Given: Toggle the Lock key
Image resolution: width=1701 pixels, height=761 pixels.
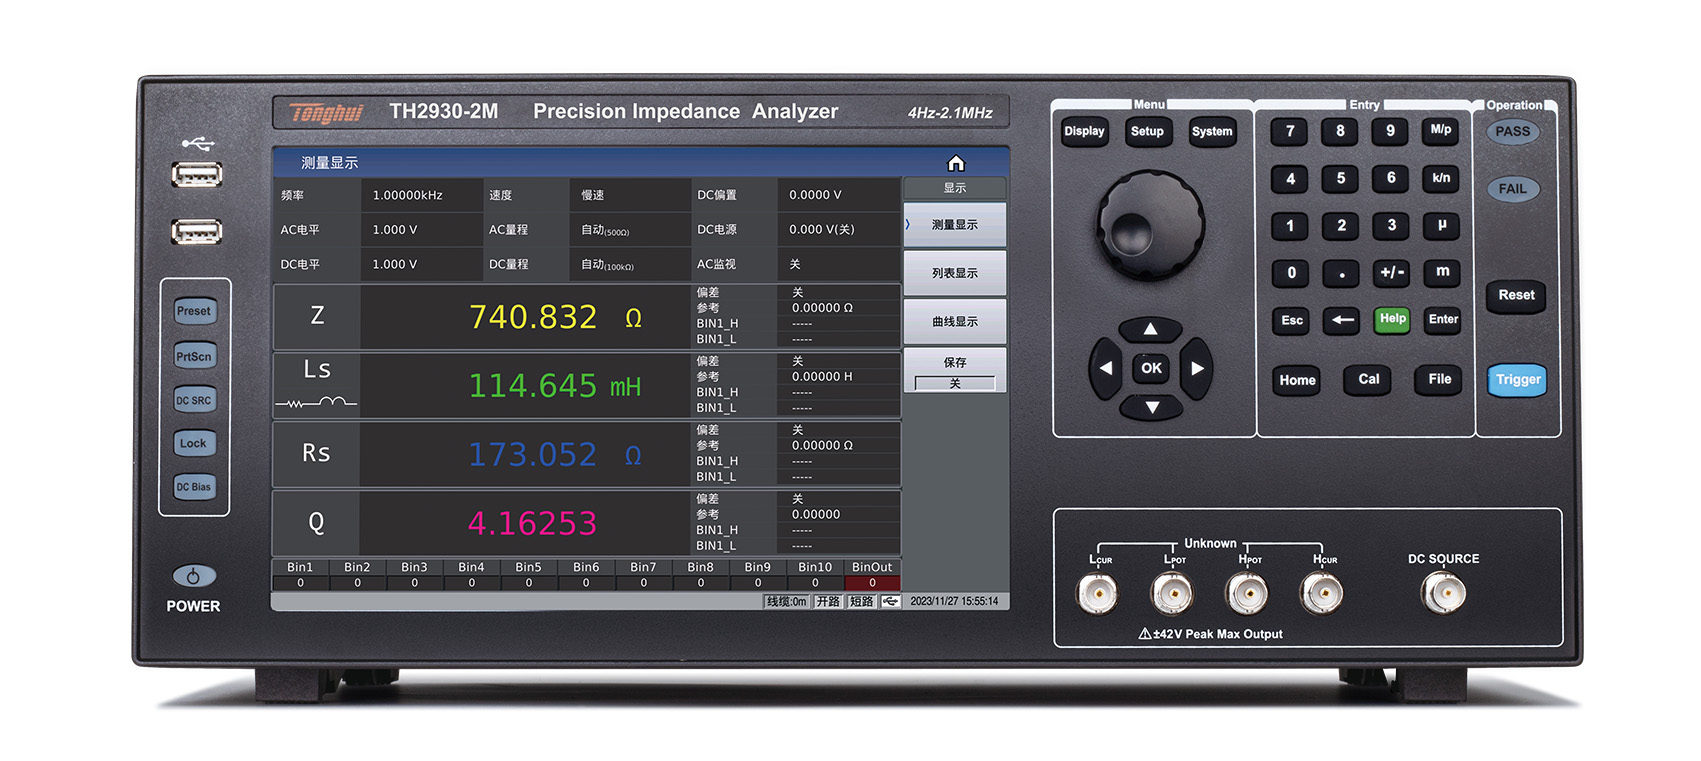Looking at the screenshot, I should click(194, 444).
